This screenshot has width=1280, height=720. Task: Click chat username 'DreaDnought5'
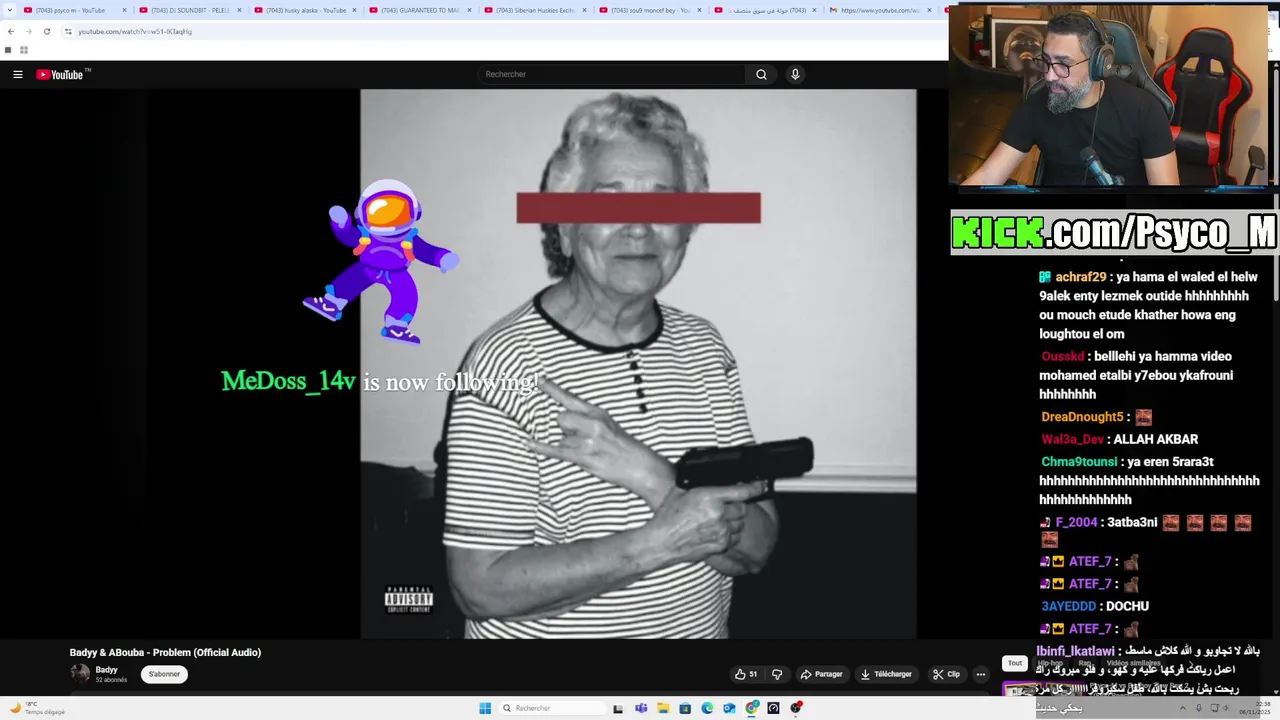tap(1082, 417)
